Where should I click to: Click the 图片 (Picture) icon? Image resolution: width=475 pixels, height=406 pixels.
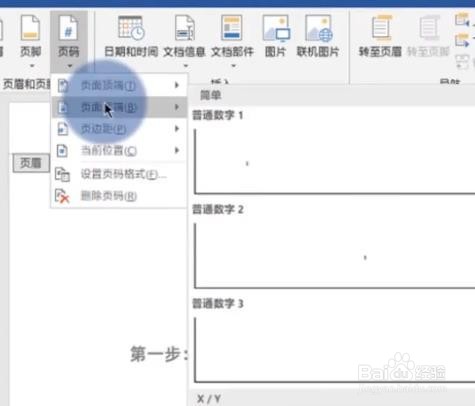[276, 28]
